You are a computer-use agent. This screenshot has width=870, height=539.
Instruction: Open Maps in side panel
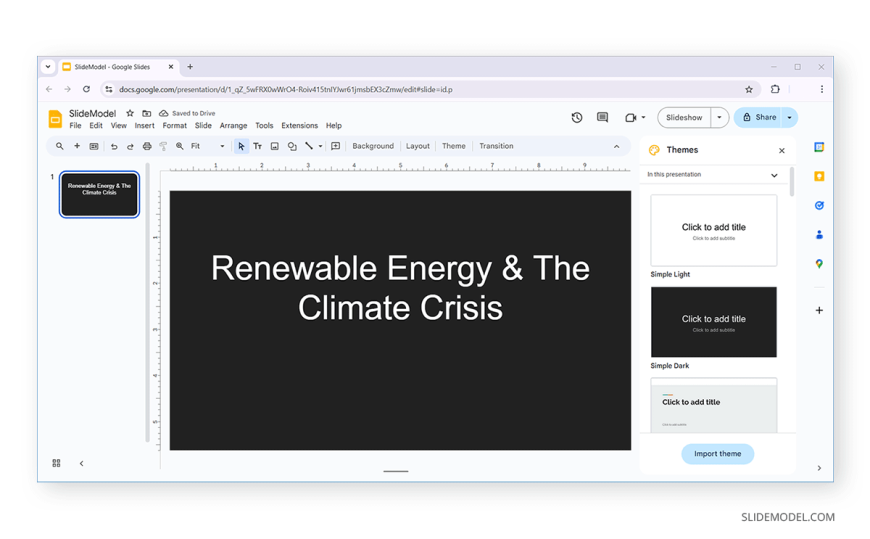pyautogui.click(x=819, y=264)
